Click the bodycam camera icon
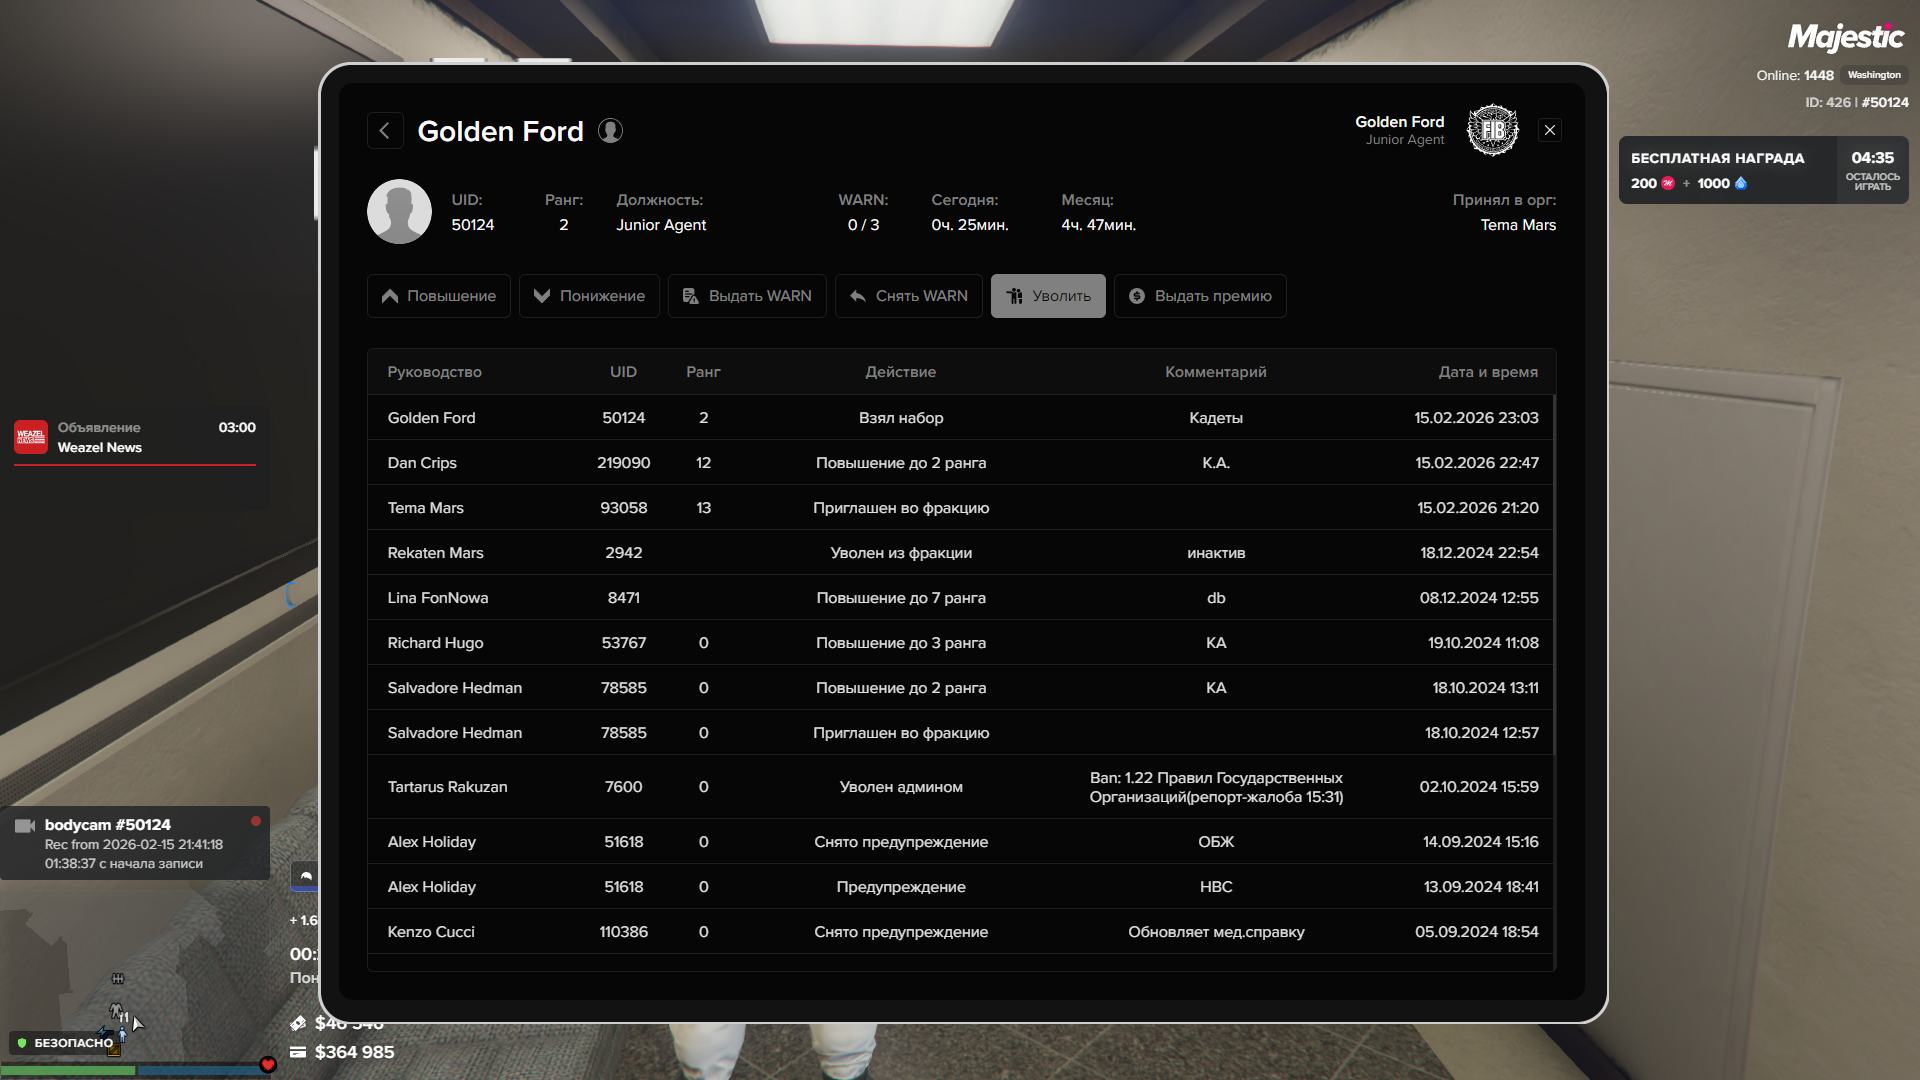This screenshot has height=1080, width=1920. [x=25, y=826]
